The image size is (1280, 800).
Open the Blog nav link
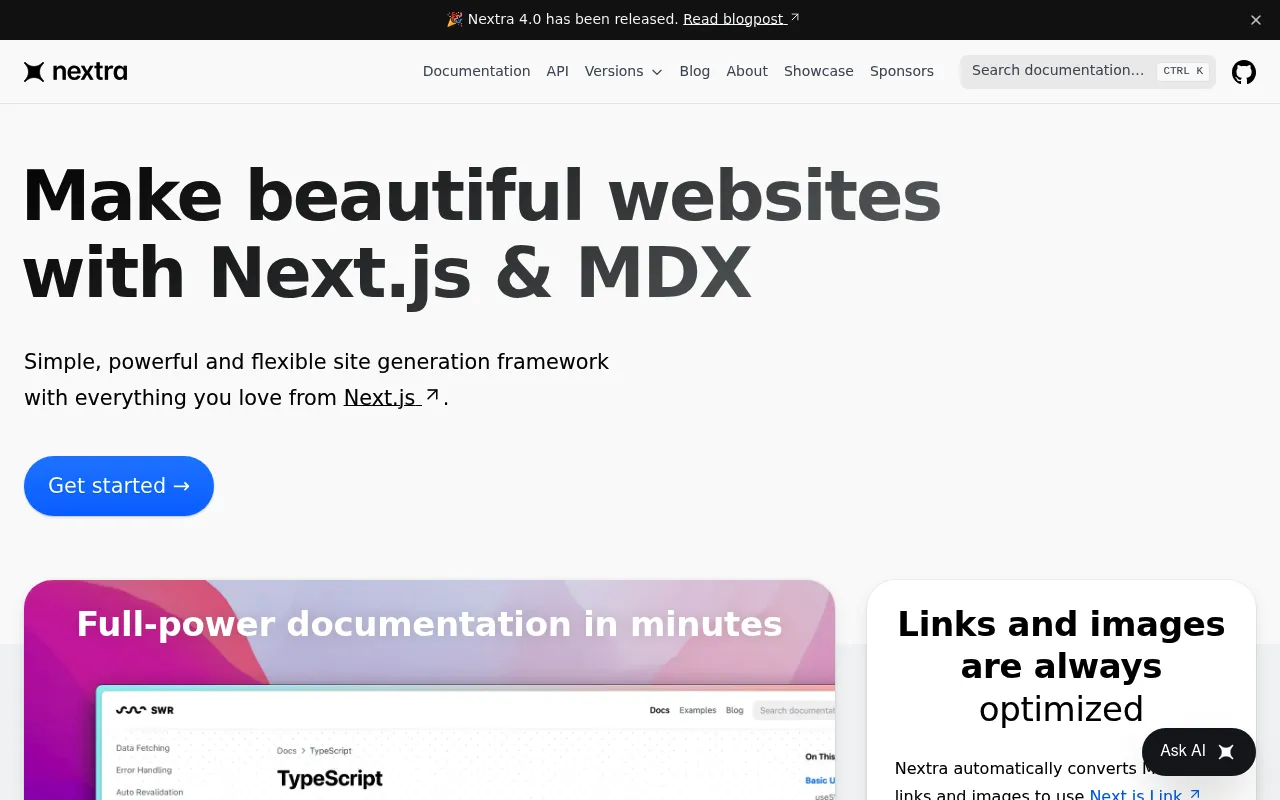click(694, 71)
